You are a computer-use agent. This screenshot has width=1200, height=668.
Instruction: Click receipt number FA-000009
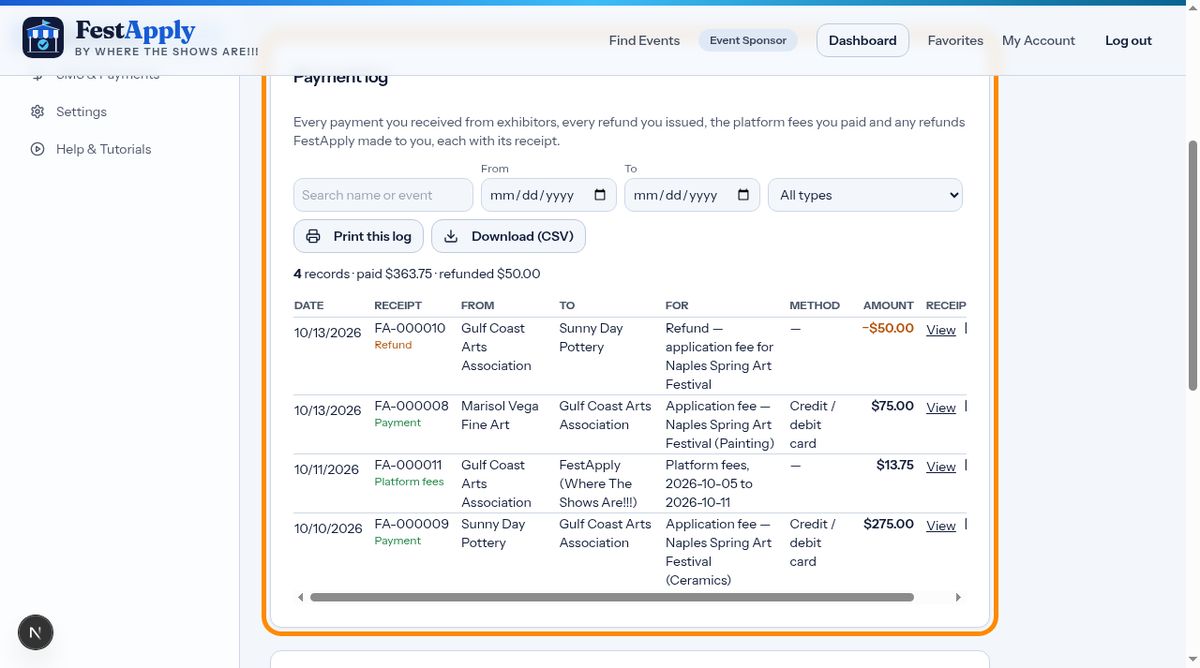(x=411, y=524)
